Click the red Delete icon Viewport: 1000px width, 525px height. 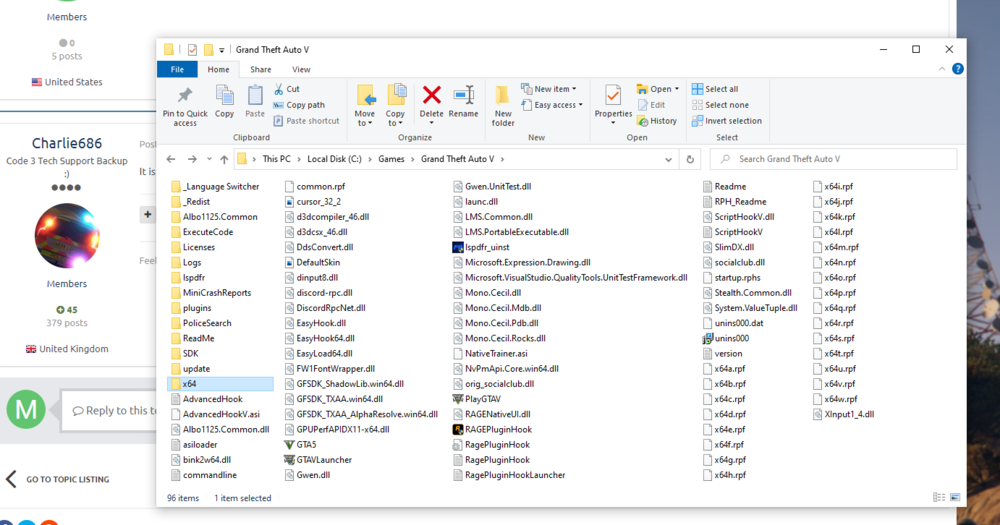tap(432, 95)
